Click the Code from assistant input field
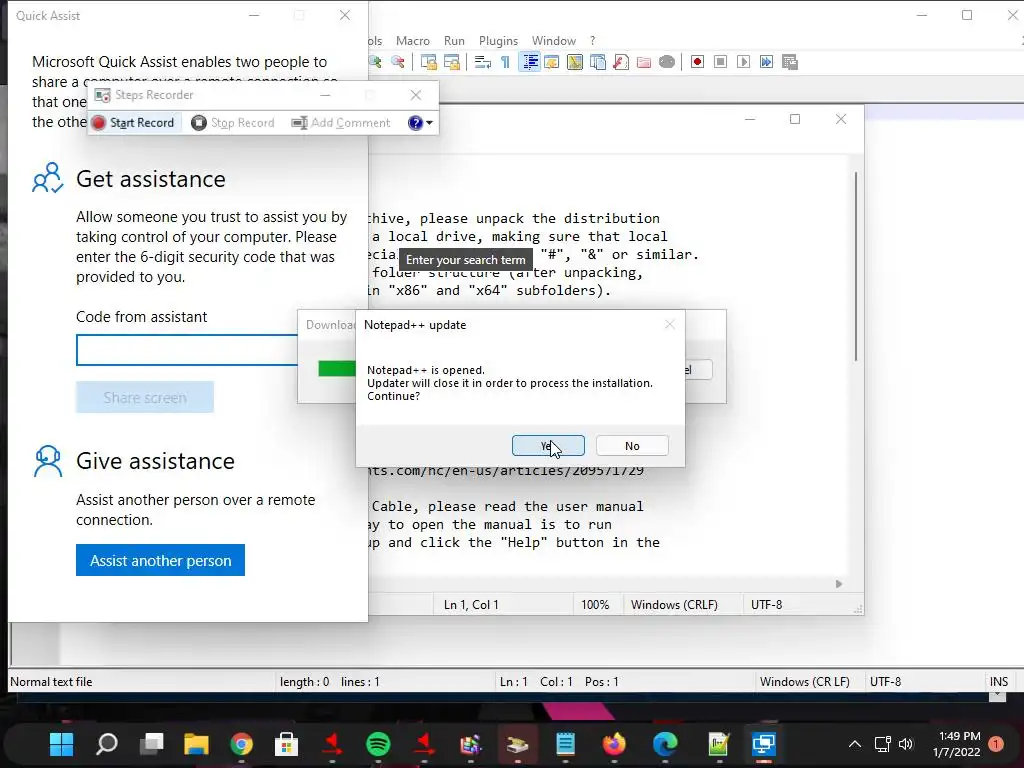Screen dimensions: 1024x768 [187, 350]
